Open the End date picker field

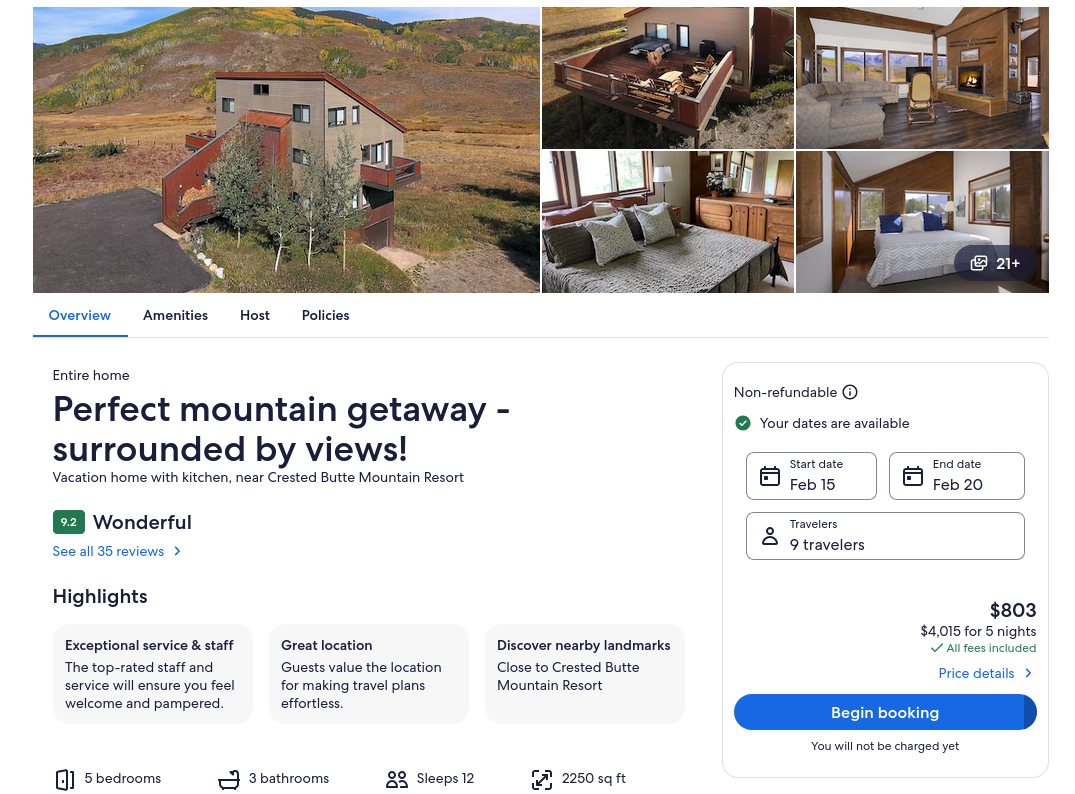tap(956, 476)
